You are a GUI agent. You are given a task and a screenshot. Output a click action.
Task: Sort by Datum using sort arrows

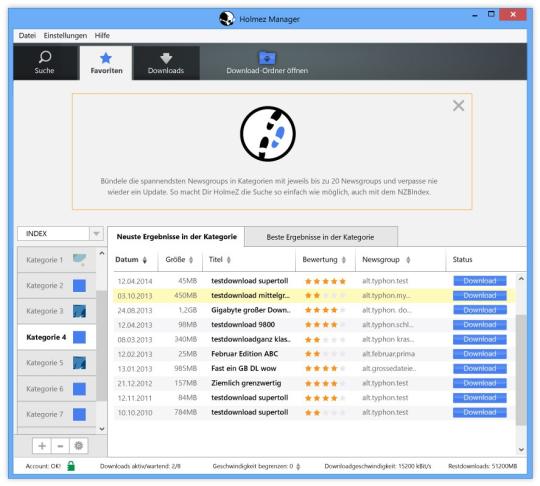click(145, 260)
